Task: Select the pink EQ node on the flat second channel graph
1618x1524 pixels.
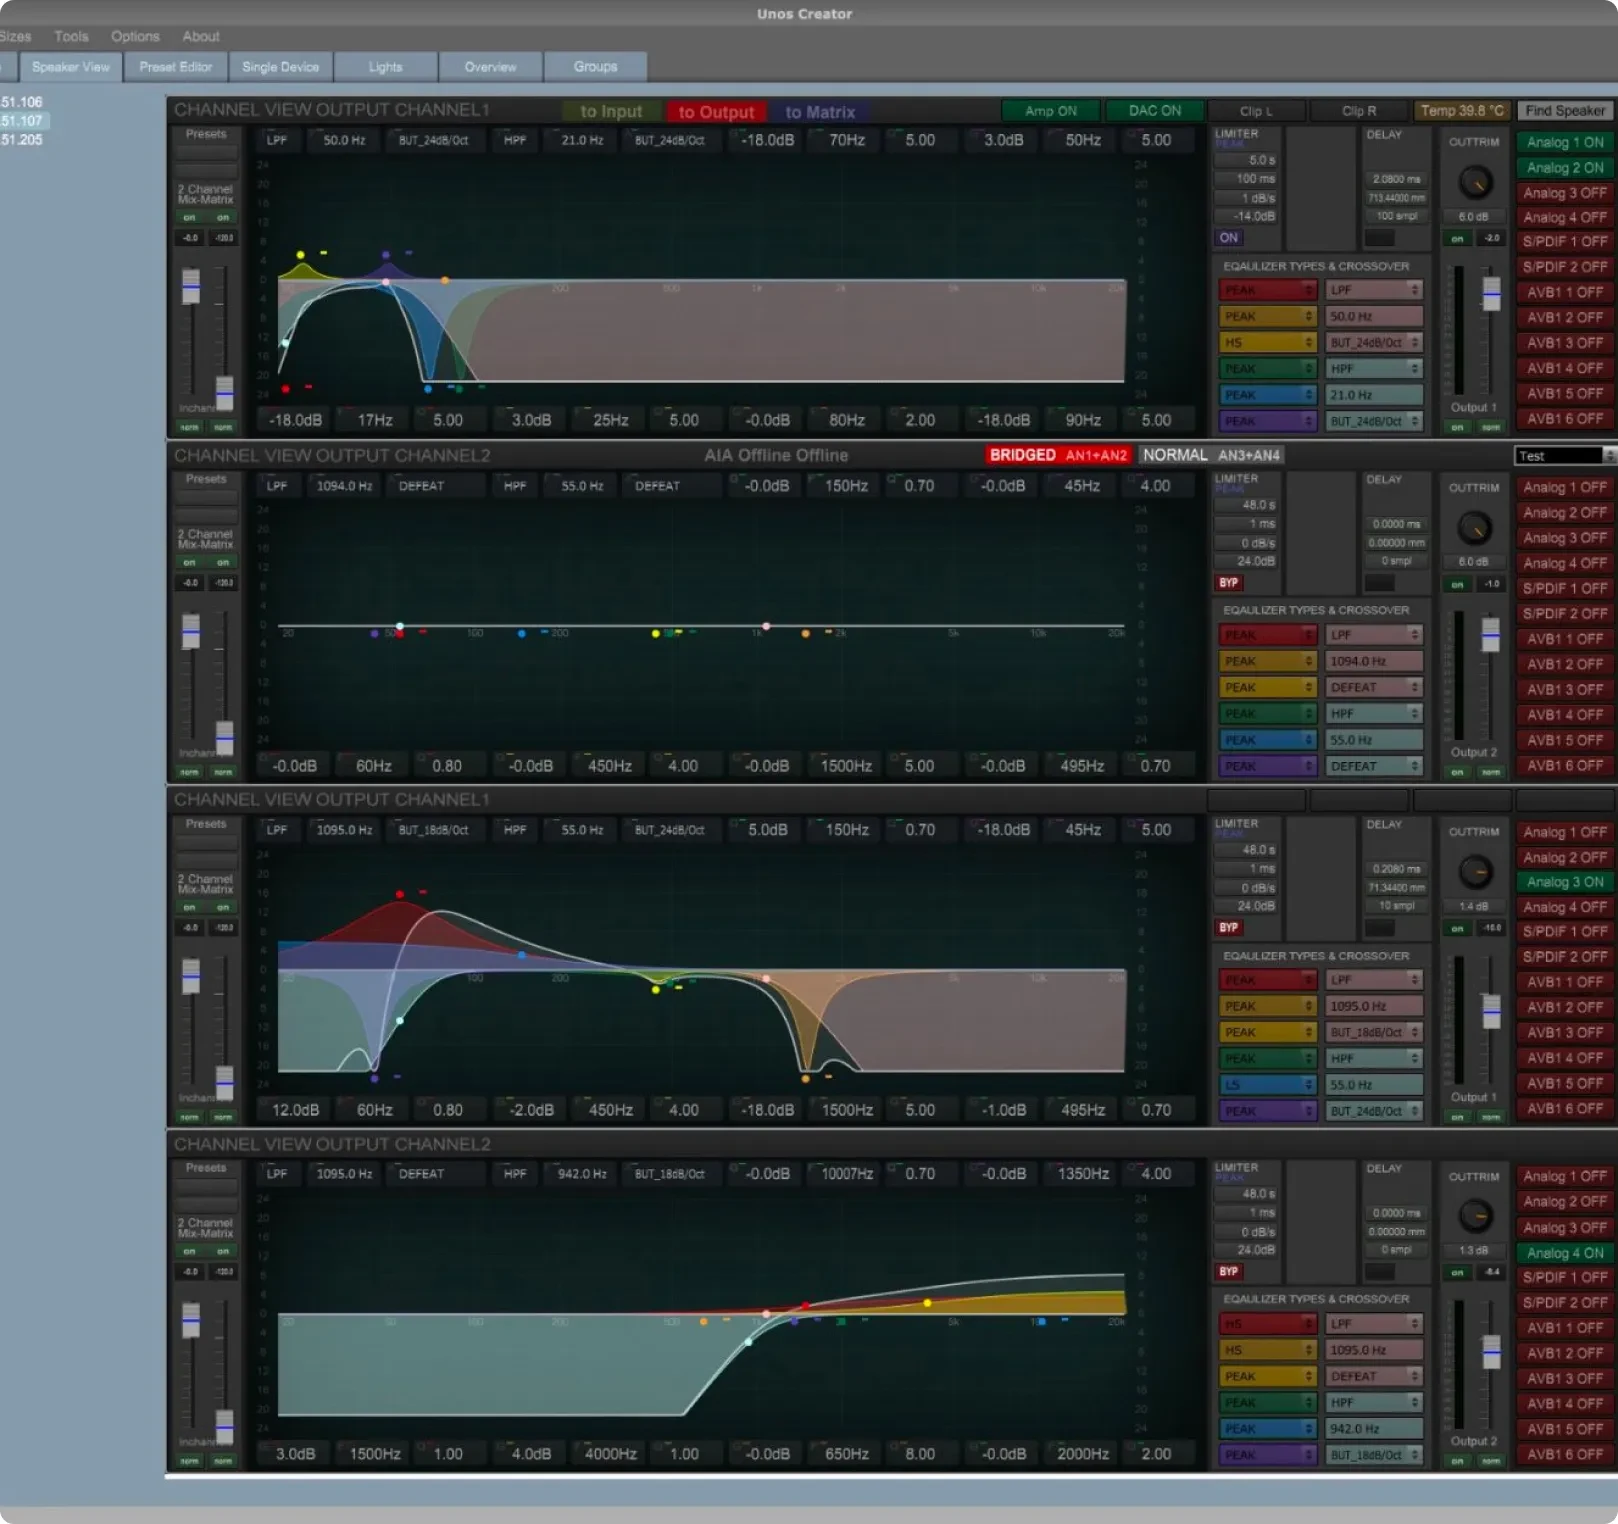Action: [x=766, y=626]
